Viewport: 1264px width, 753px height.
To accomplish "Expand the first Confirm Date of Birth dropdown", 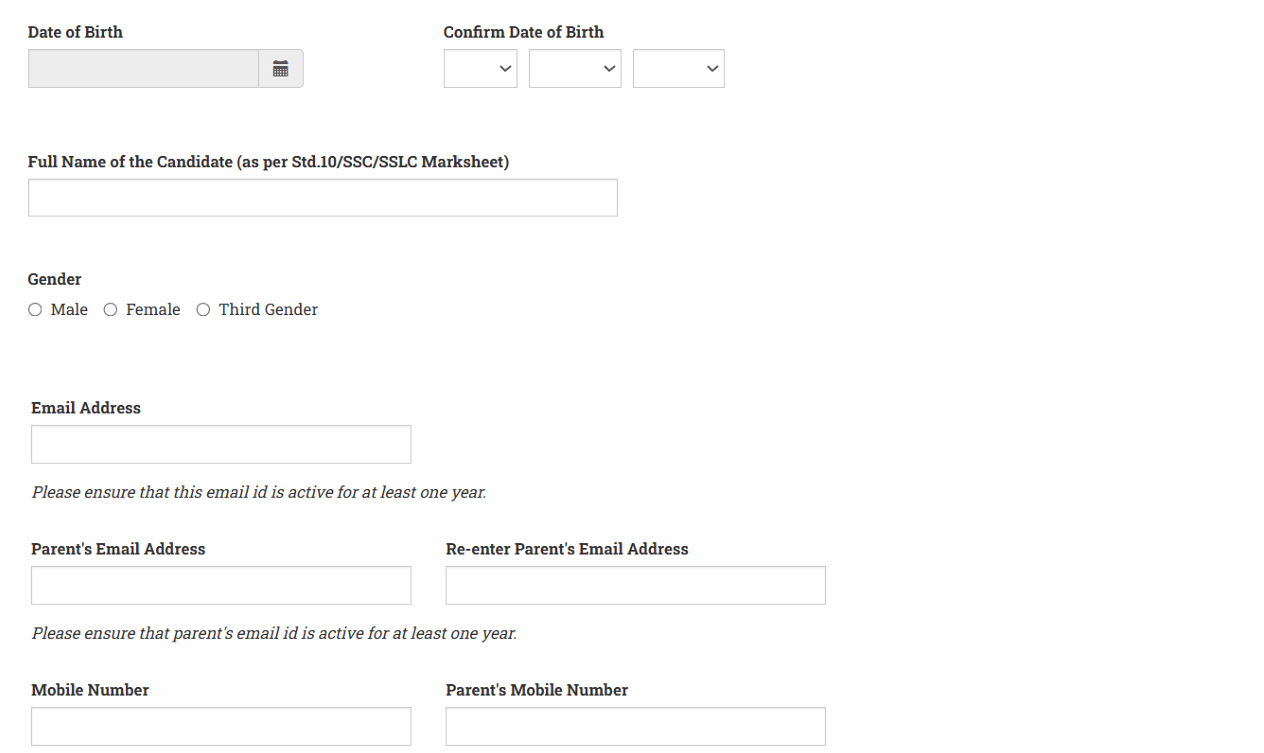I will pyautogui.click(x=480, y=69).
